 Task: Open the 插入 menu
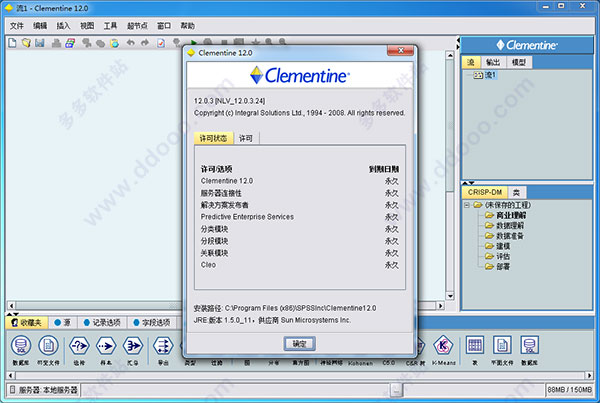63,26
